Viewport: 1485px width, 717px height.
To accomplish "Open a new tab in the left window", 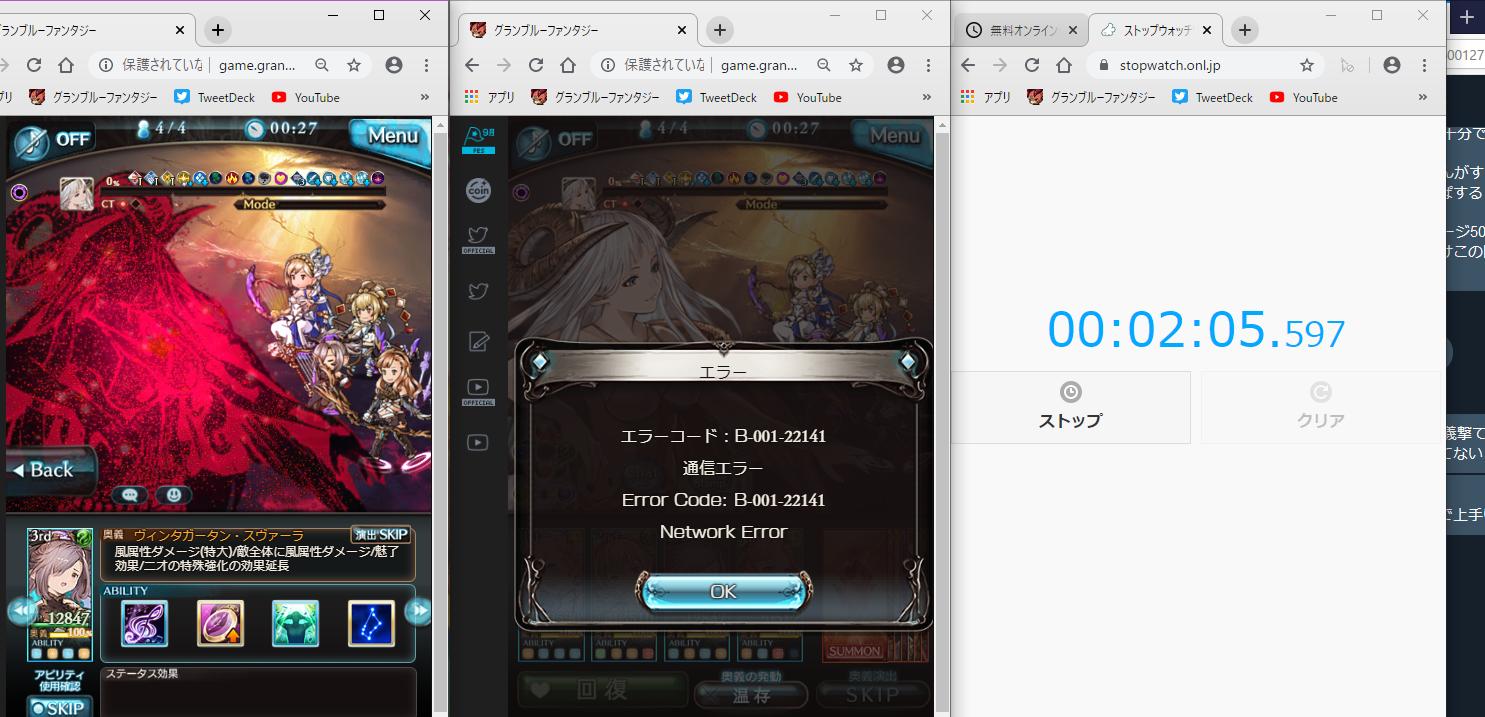I will (217, 30).
